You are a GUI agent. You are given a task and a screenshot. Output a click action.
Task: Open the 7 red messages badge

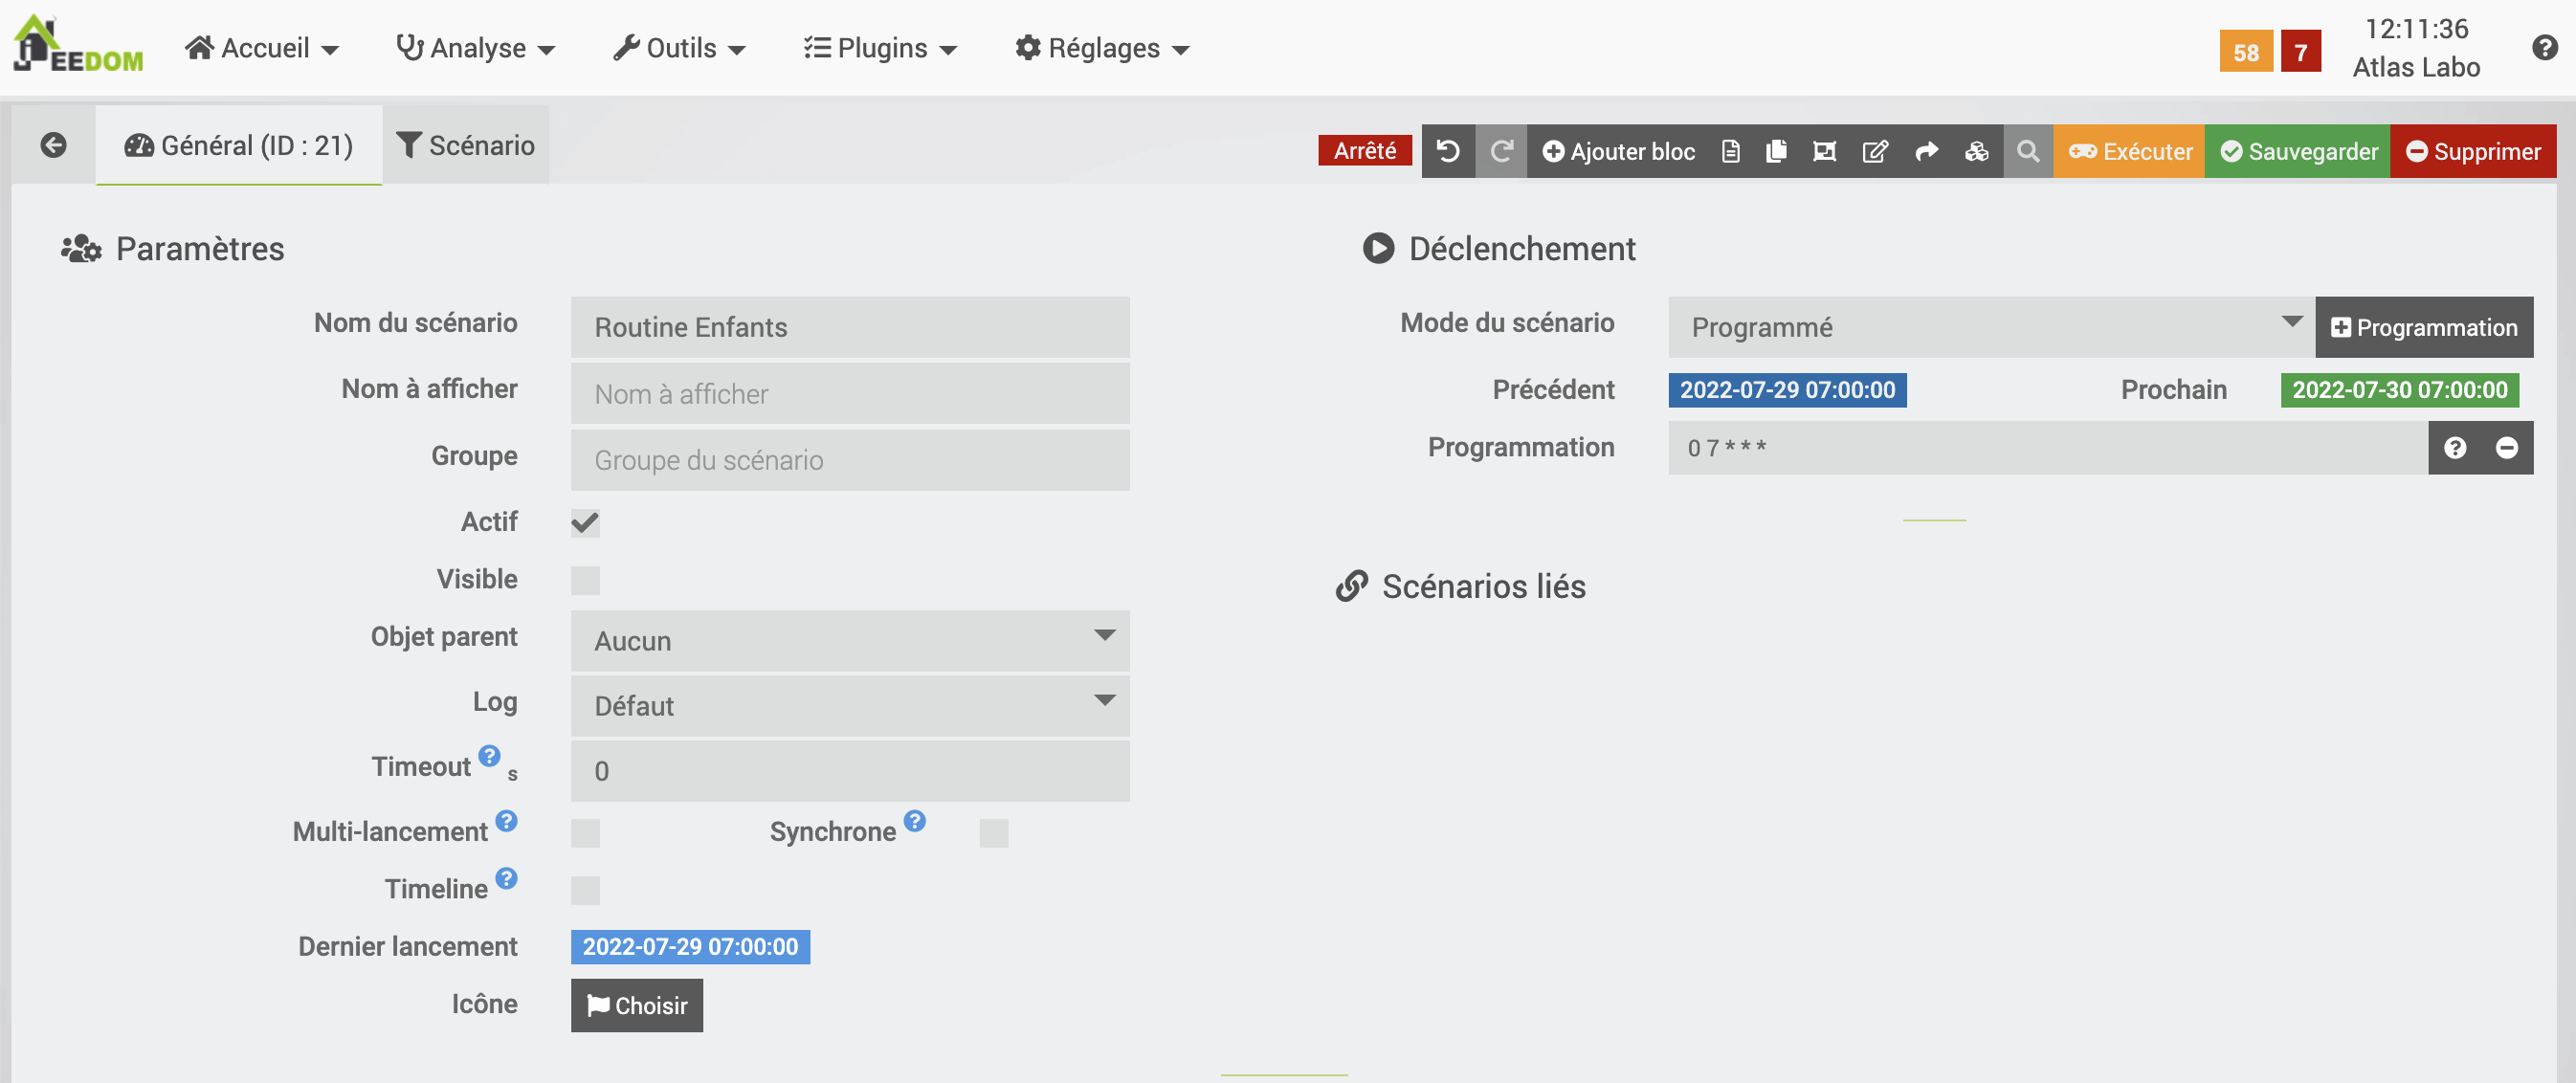(2301, 52)
